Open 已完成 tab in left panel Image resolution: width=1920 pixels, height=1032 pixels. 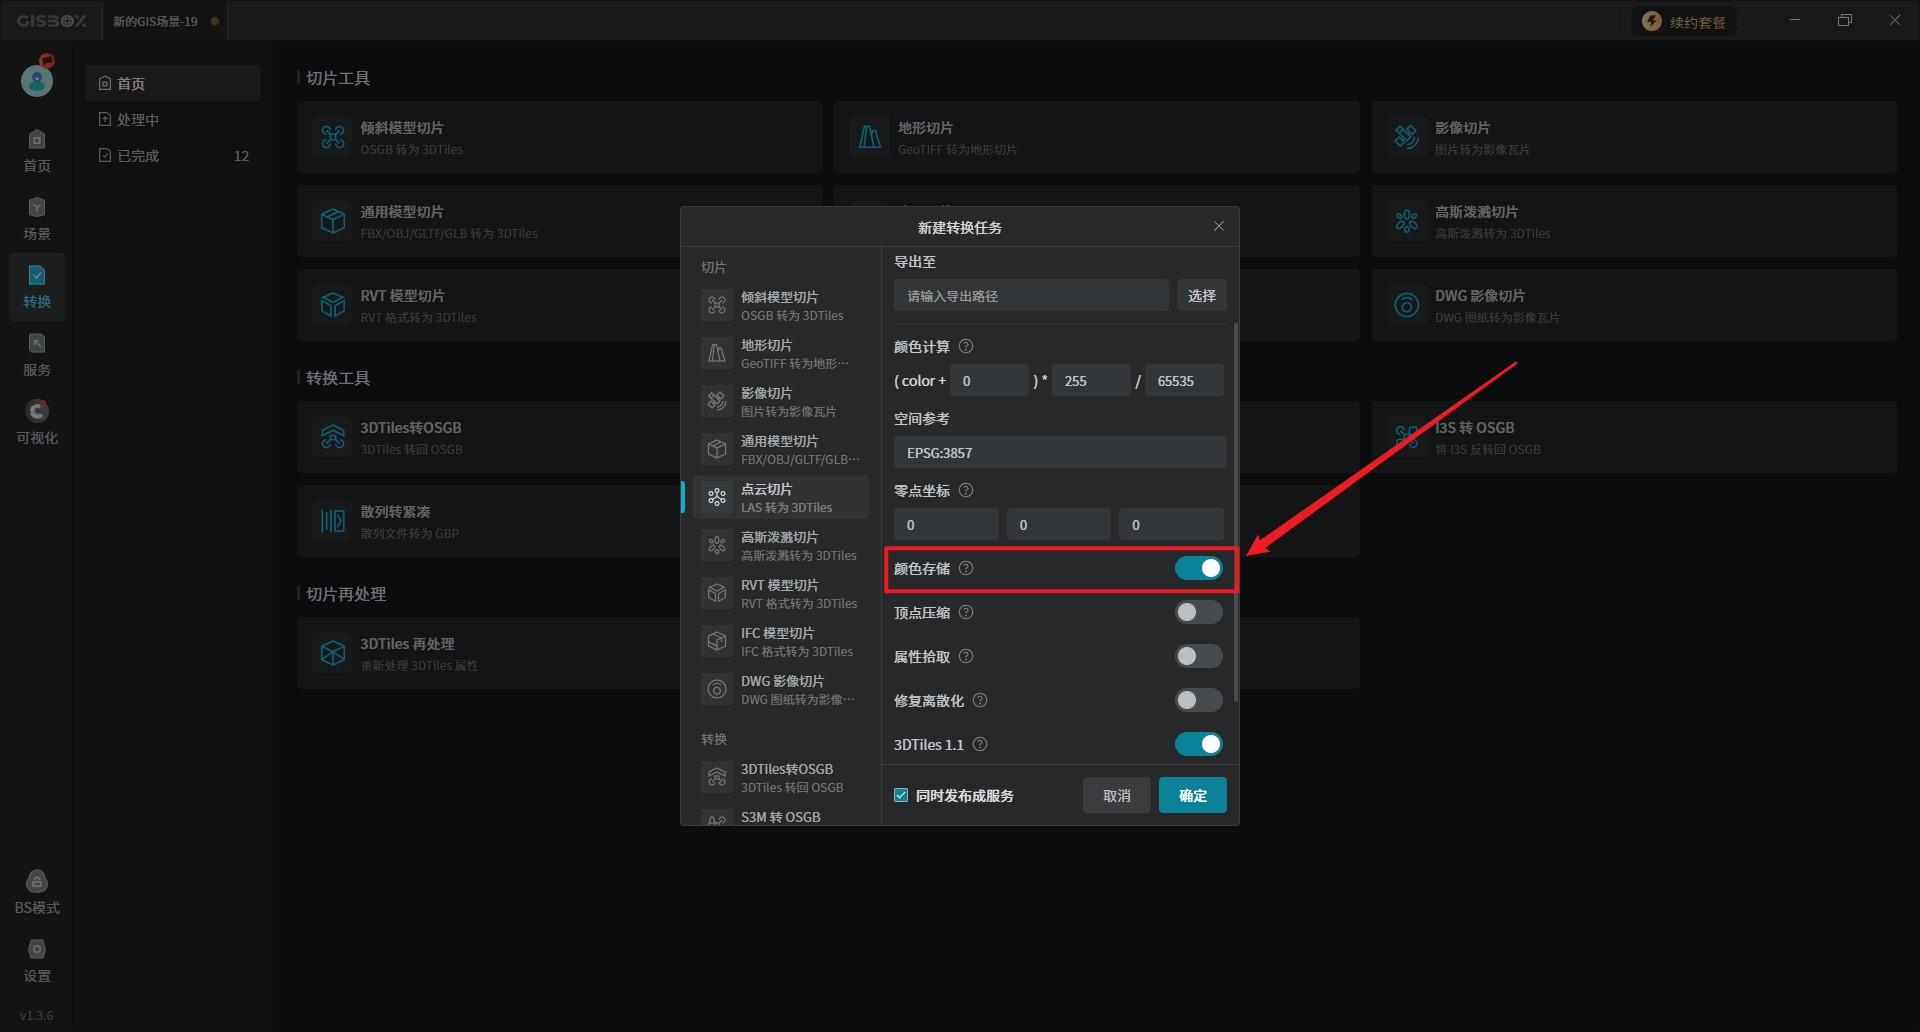[x=138, y=156]
